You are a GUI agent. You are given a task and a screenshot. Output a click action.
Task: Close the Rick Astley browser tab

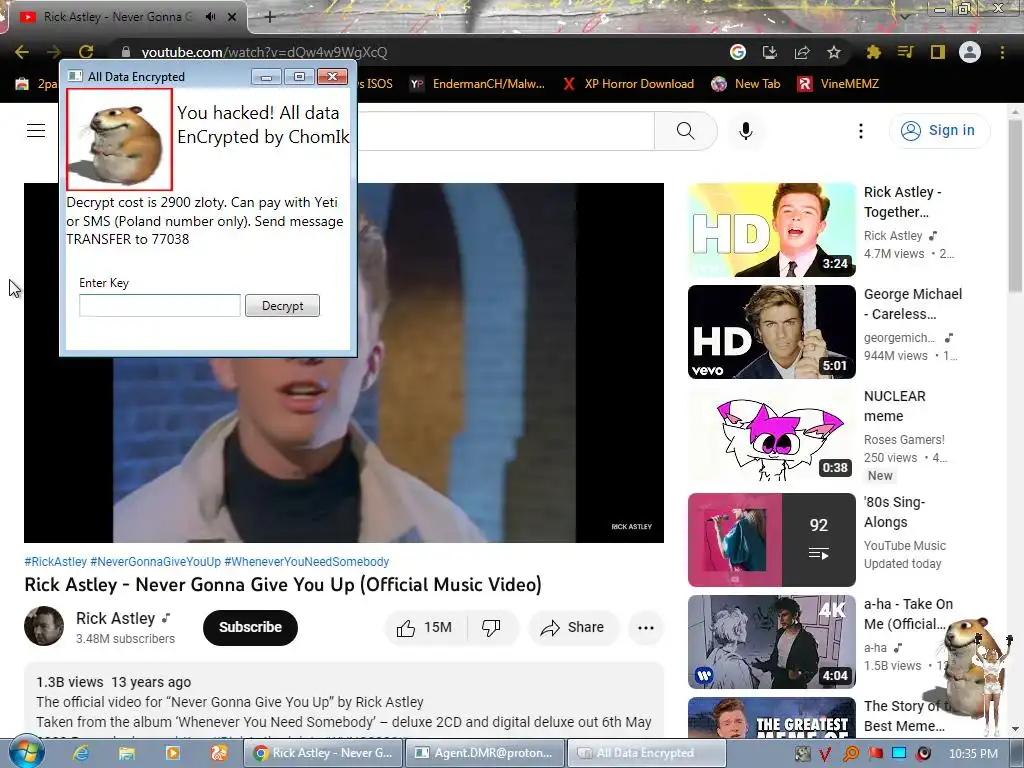pyautogui.click(x=232, y=17)
